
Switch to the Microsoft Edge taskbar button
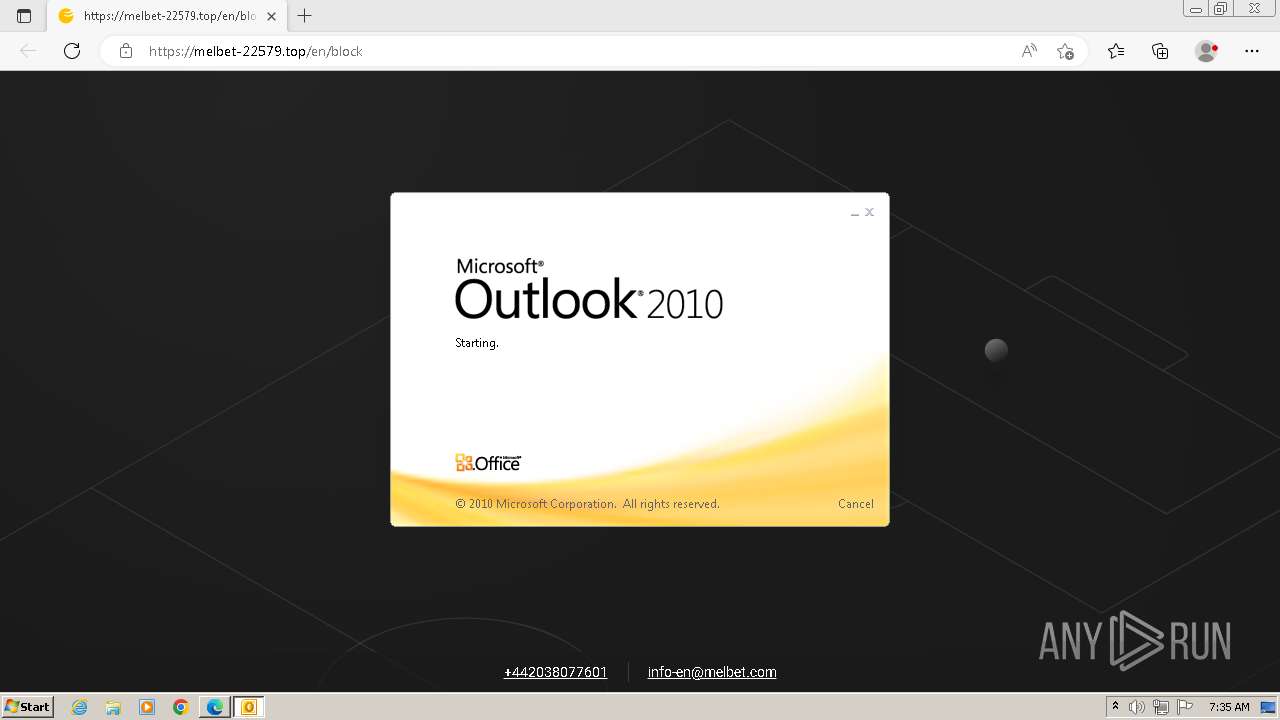pyautogui.click(x=215, y=707)
